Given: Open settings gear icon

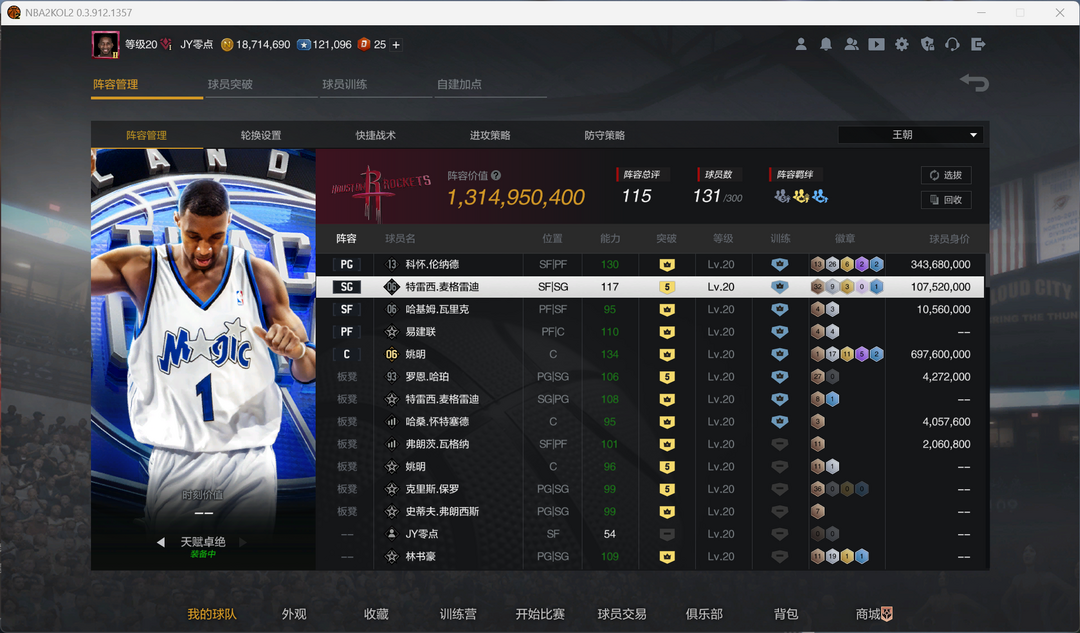Looking at the screenshot, I should click(902, 44).
